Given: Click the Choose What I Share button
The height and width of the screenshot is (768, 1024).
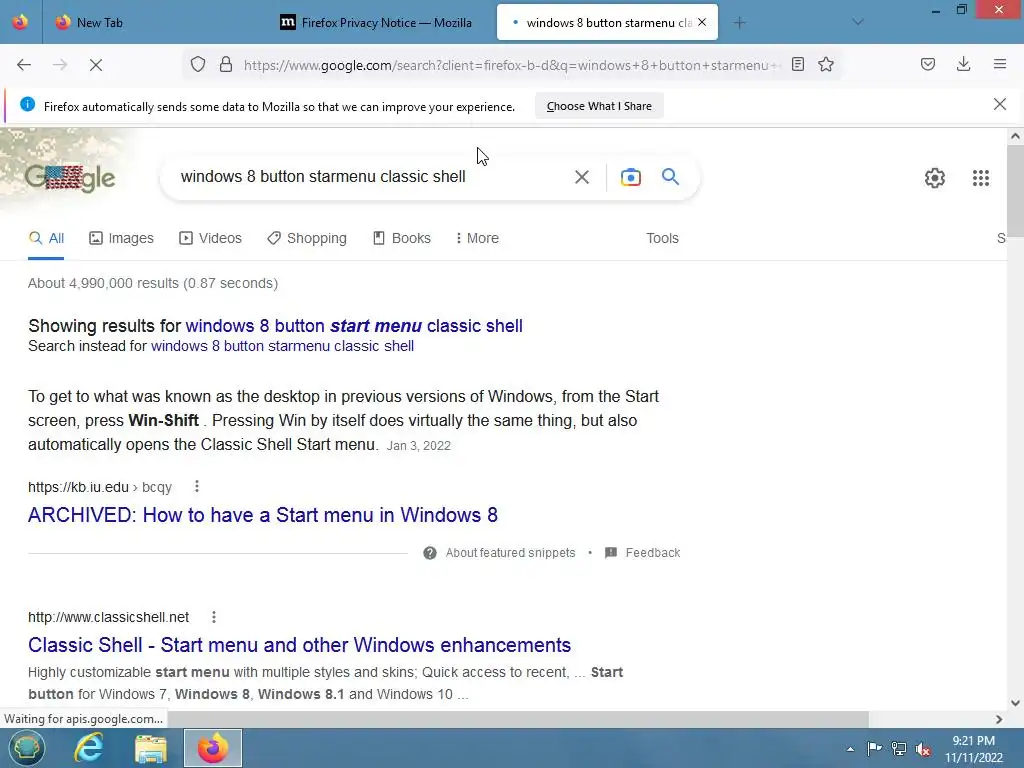Looking at the screenshot, I should tap(599, 106).
